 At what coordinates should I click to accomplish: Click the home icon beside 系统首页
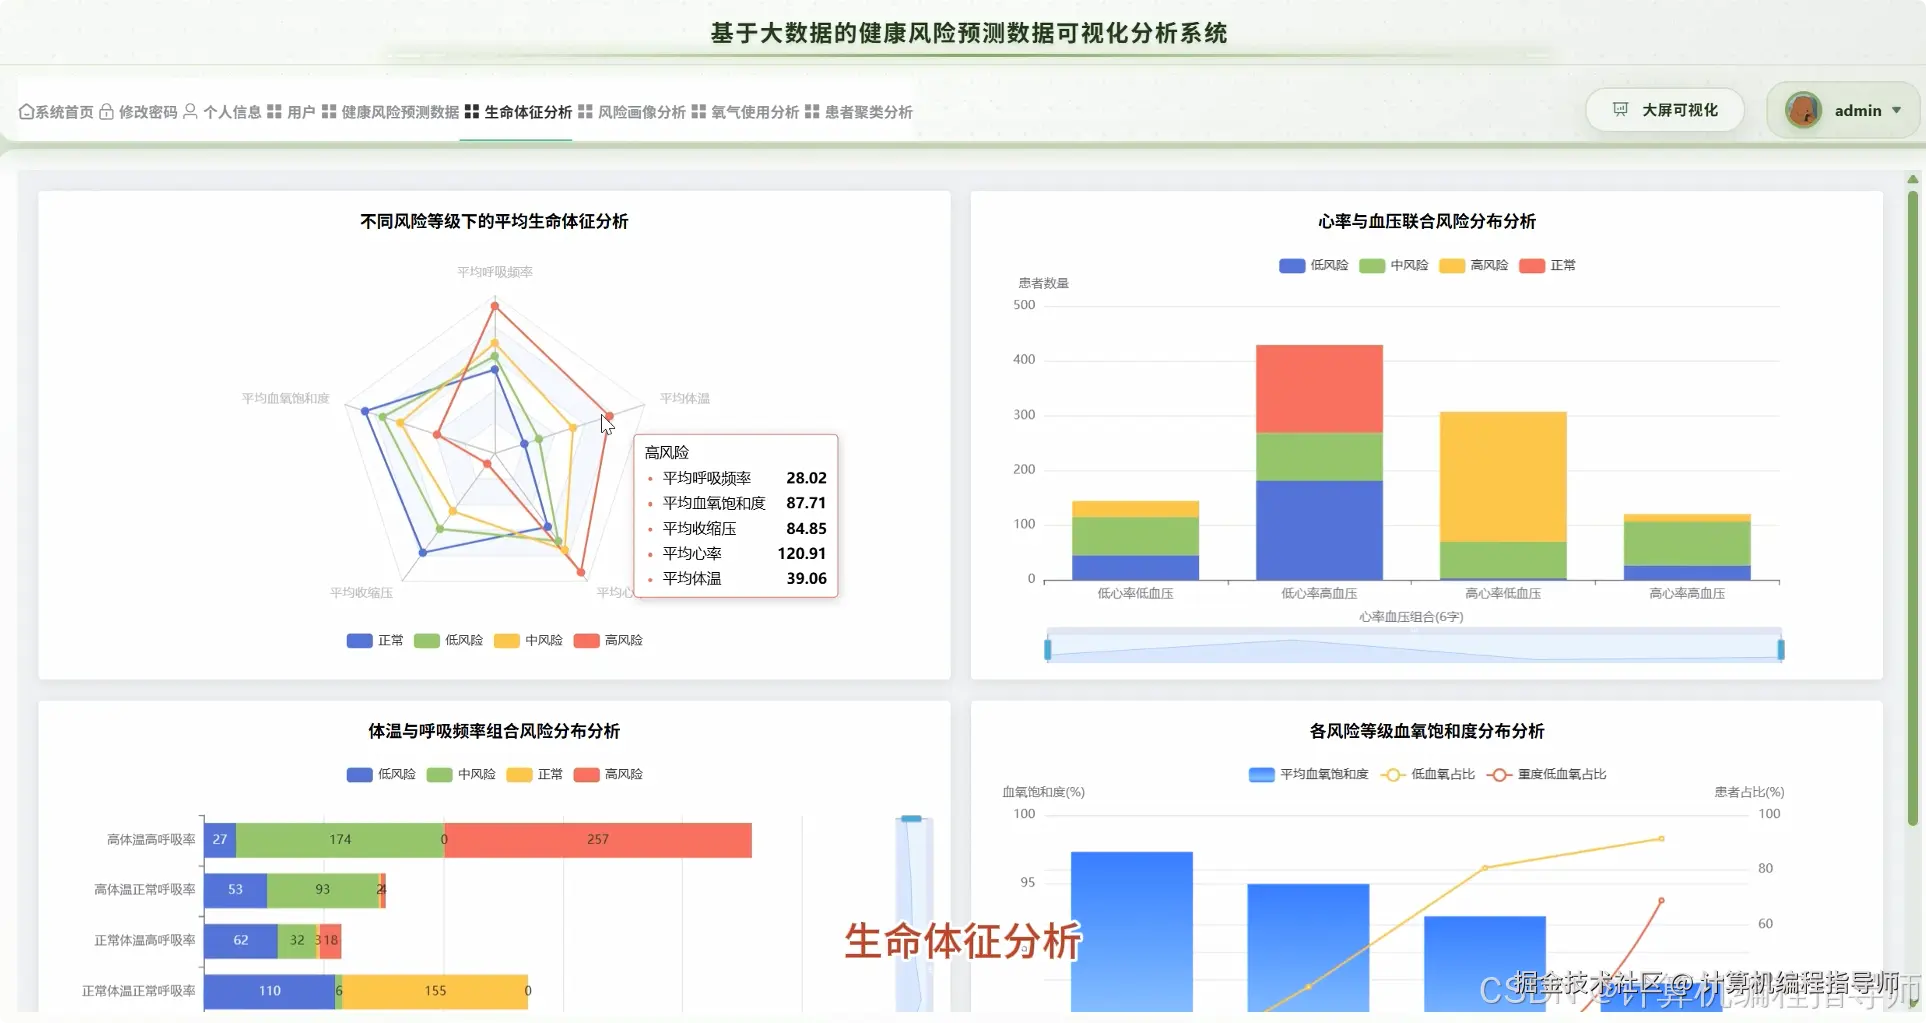26,112
